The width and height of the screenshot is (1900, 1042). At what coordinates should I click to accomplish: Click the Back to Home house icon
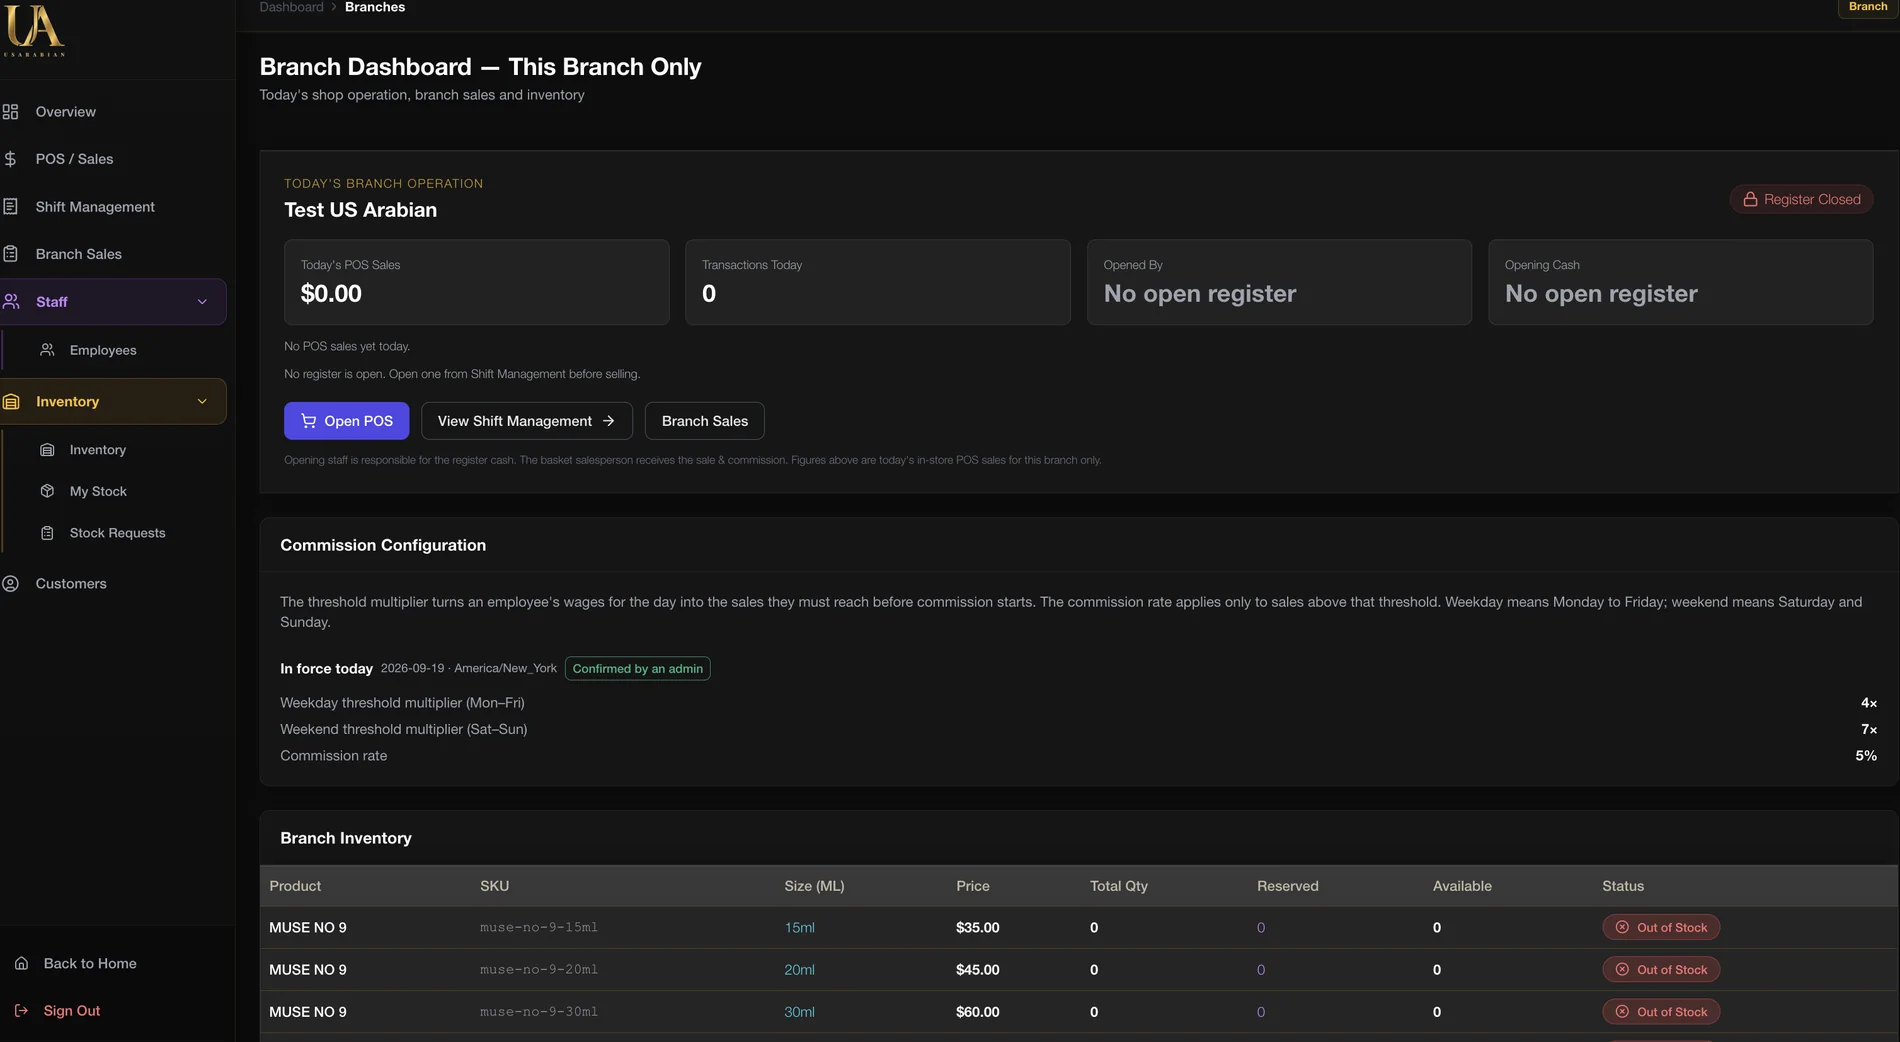(x=21, y=964)
